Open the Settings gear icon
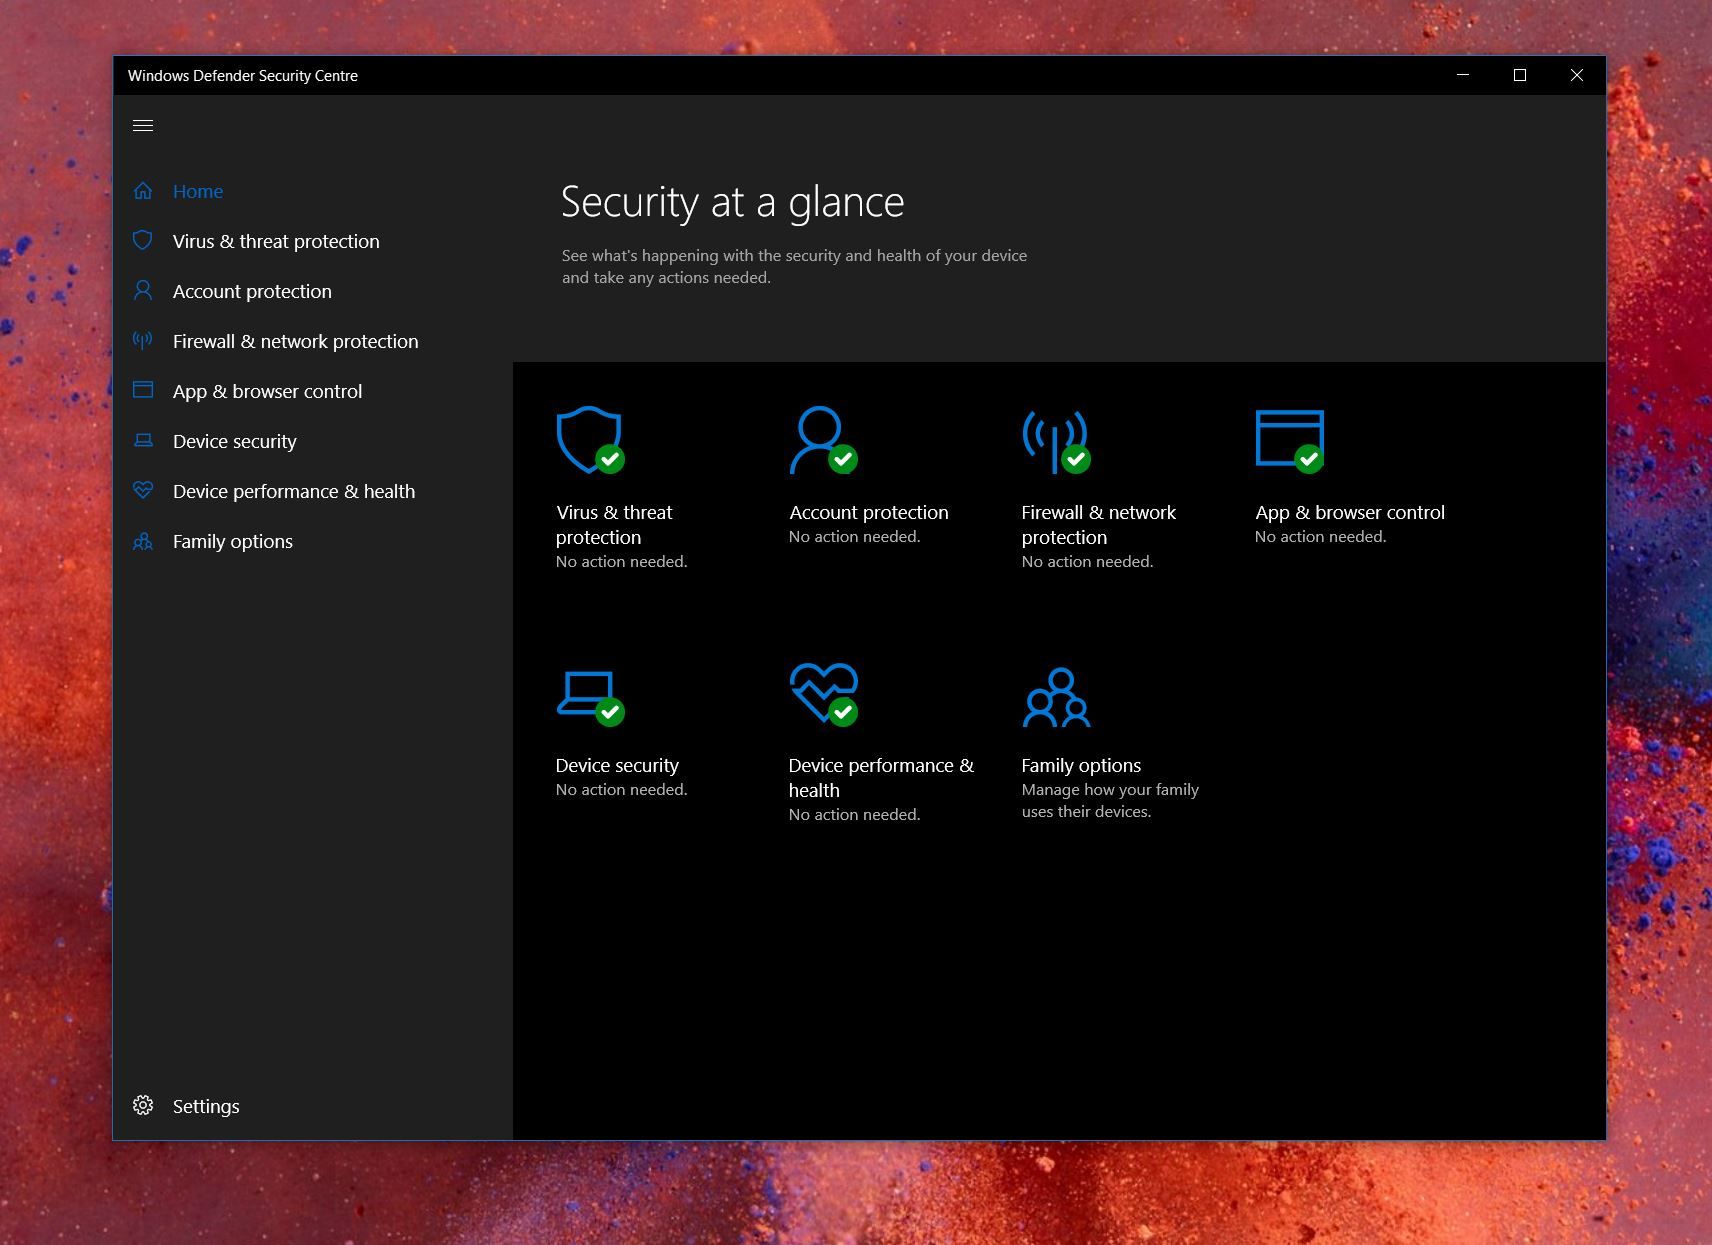 [143, 1105]
